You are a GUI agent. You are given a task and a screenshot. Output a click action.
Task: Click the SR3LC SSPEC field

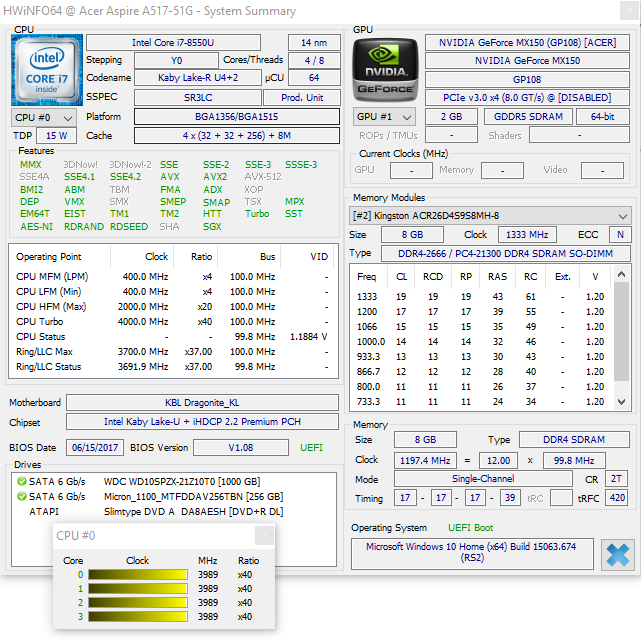coord(198,98)
